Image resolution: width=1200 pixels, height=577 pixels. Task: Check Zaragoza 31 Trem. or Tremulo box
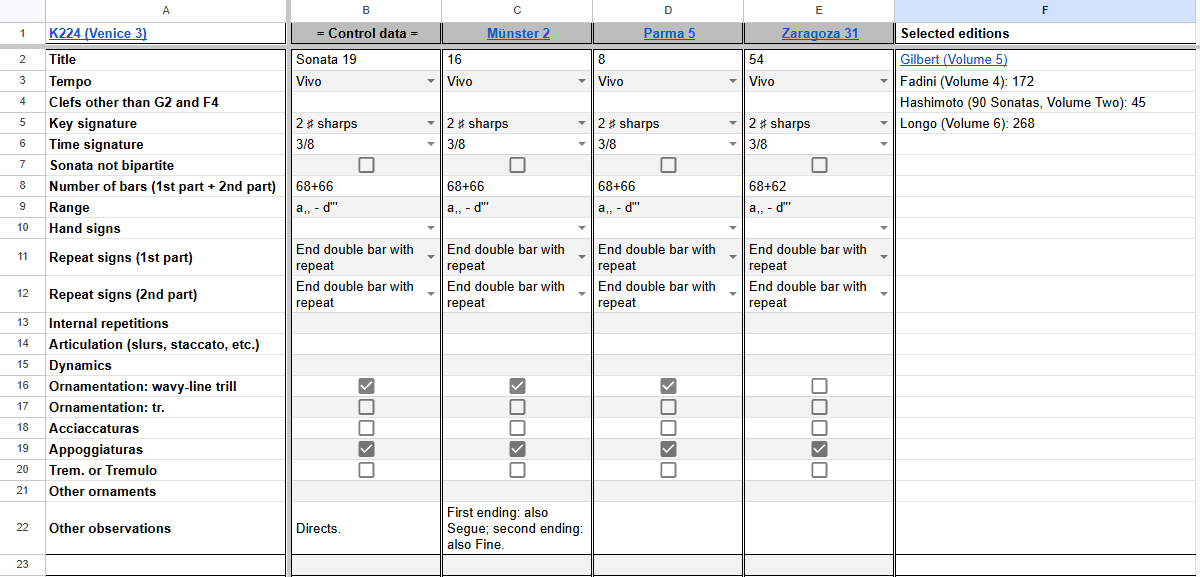tap(820, 470)
